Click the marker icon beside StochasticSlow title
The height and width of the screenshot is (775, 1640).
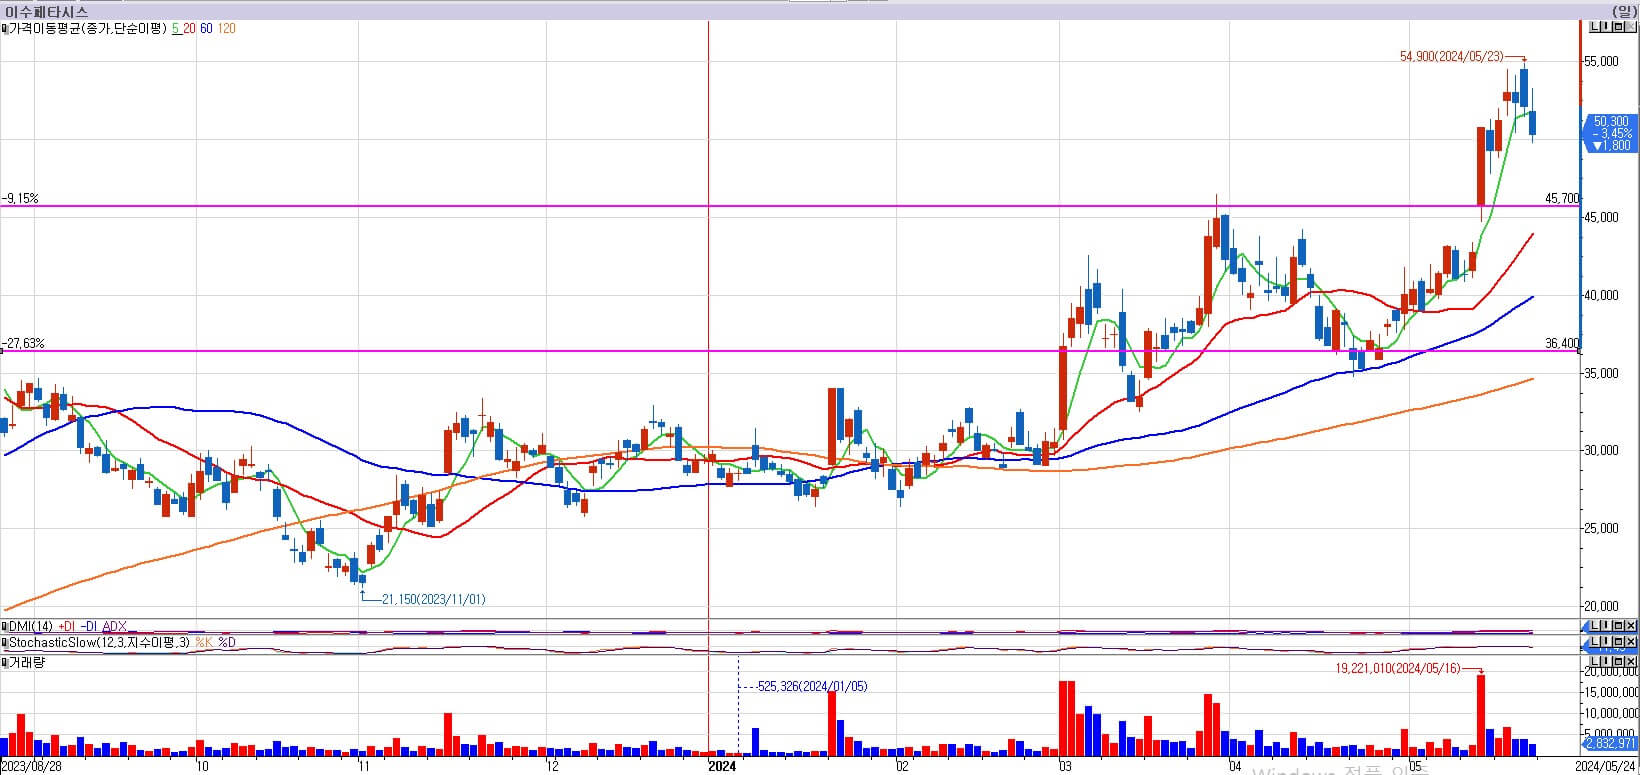pos(5,643)
